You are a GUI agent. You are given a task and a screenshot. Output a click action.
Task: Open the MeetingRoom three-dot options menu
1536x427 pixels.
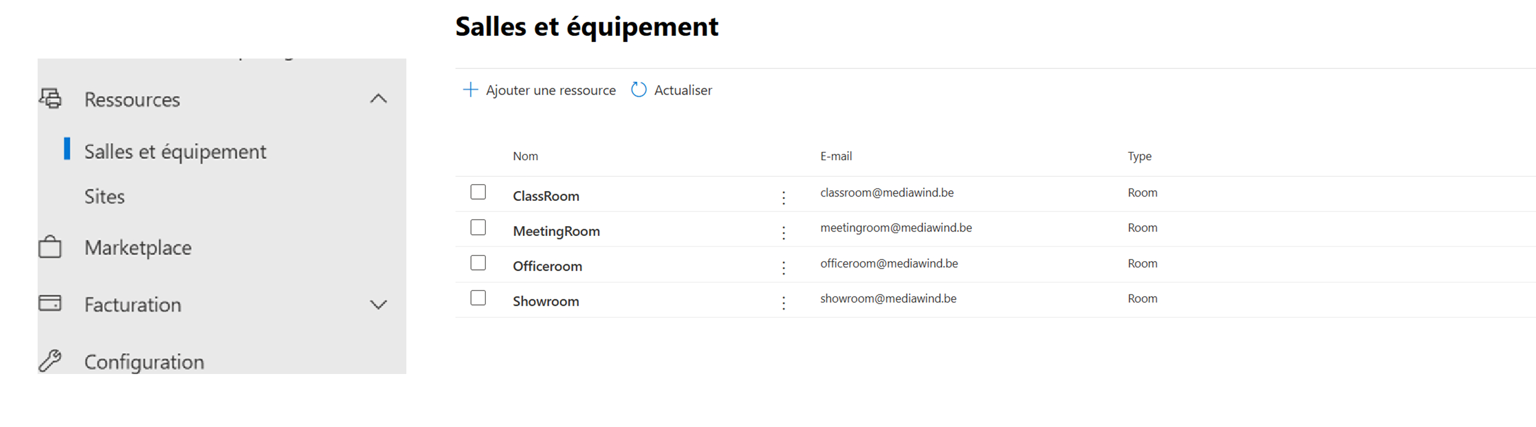[x=784, y=233]
